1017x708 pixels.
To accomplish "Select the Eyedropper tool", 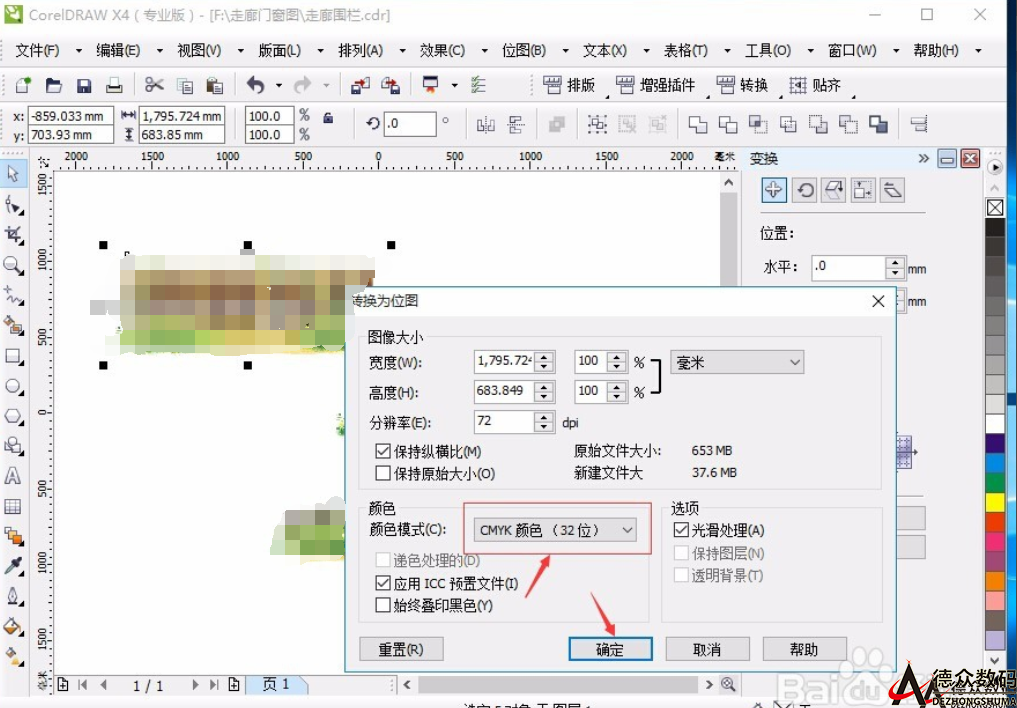I will click(13, 566).
